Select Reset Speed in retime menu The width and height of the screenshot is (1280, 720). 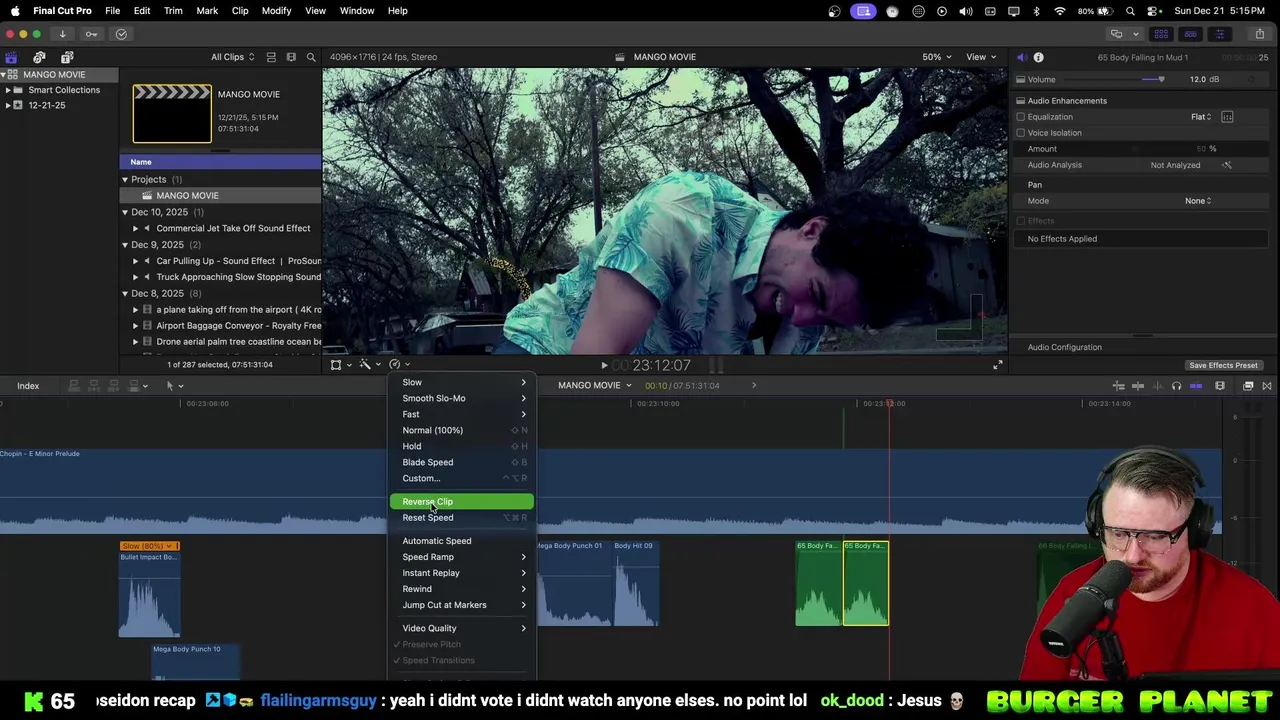click(461, 518)
